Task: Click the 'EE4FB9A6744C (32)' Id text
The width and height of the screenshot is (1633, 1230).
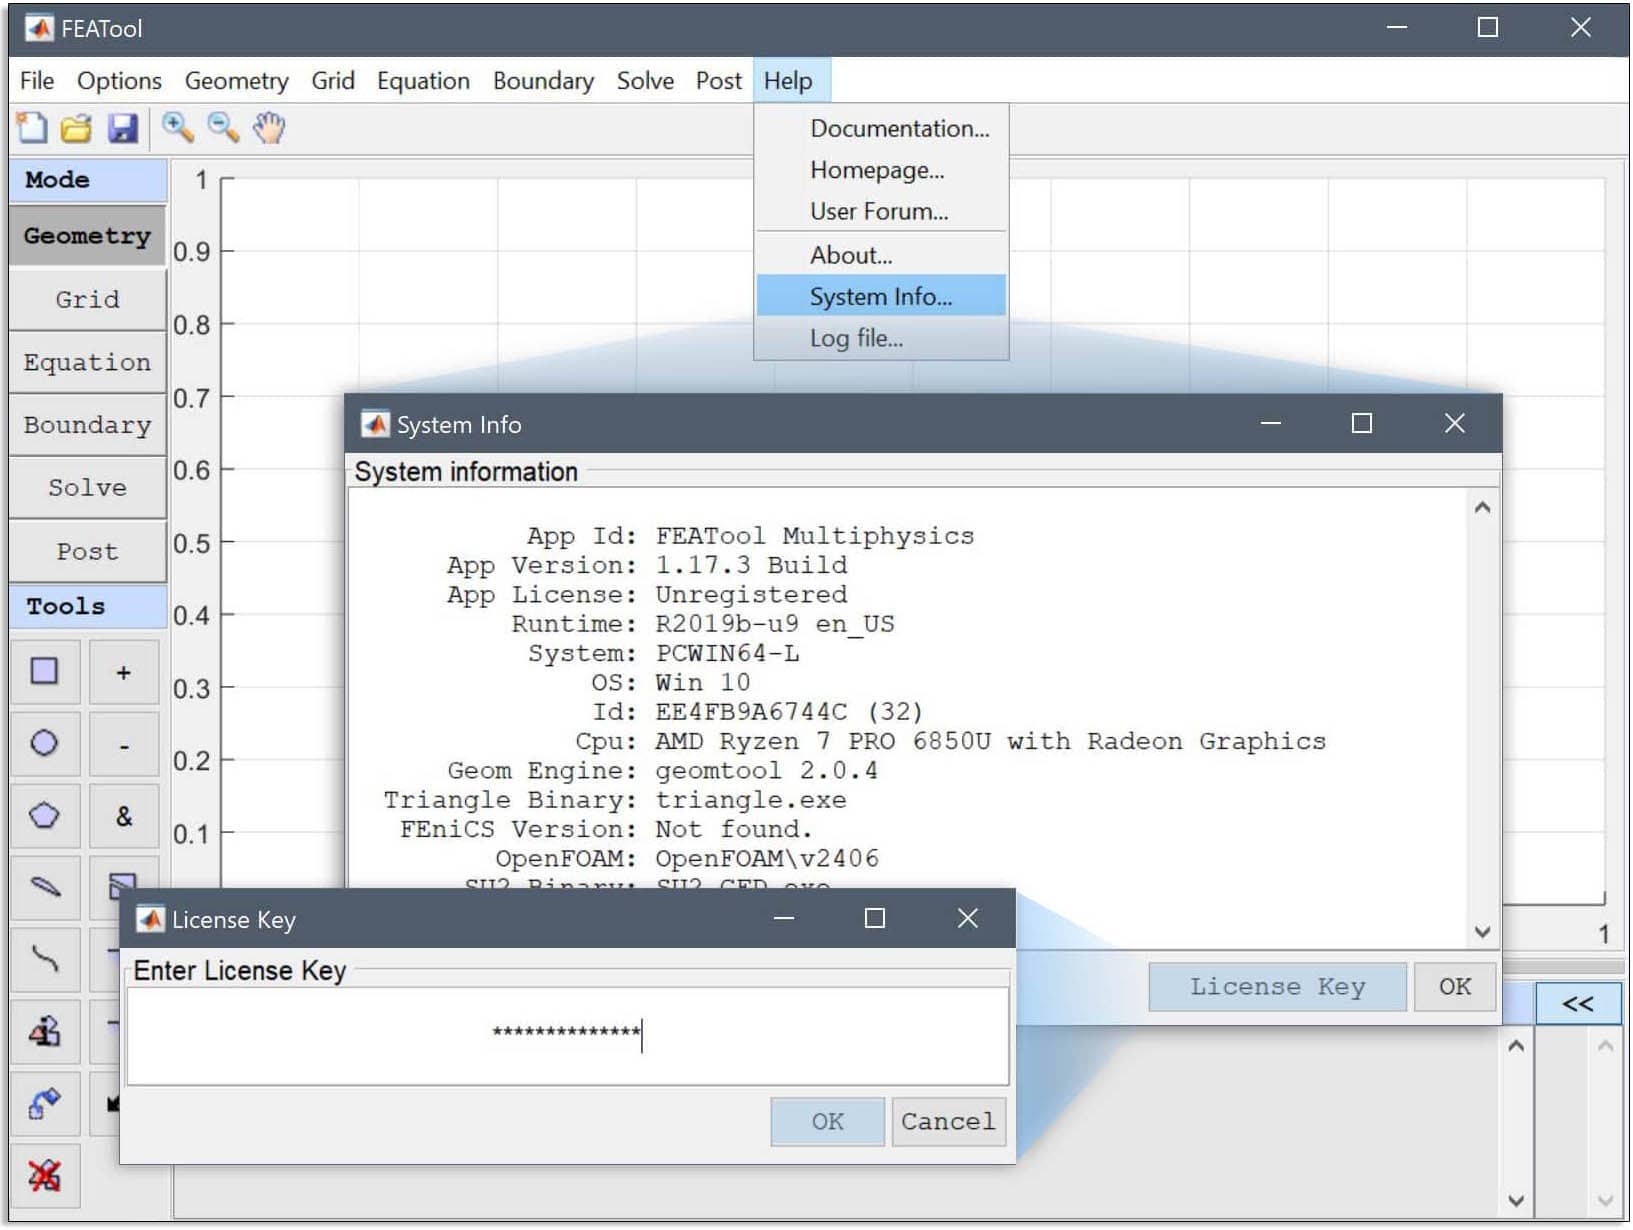Action: (788, 712)
